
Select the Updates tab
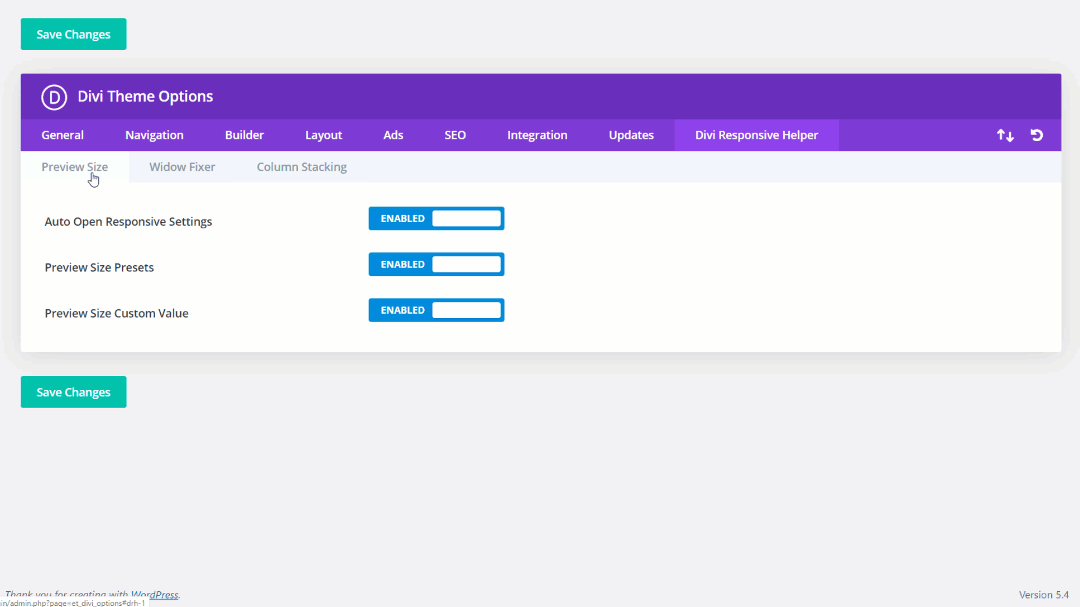point(631,135)
